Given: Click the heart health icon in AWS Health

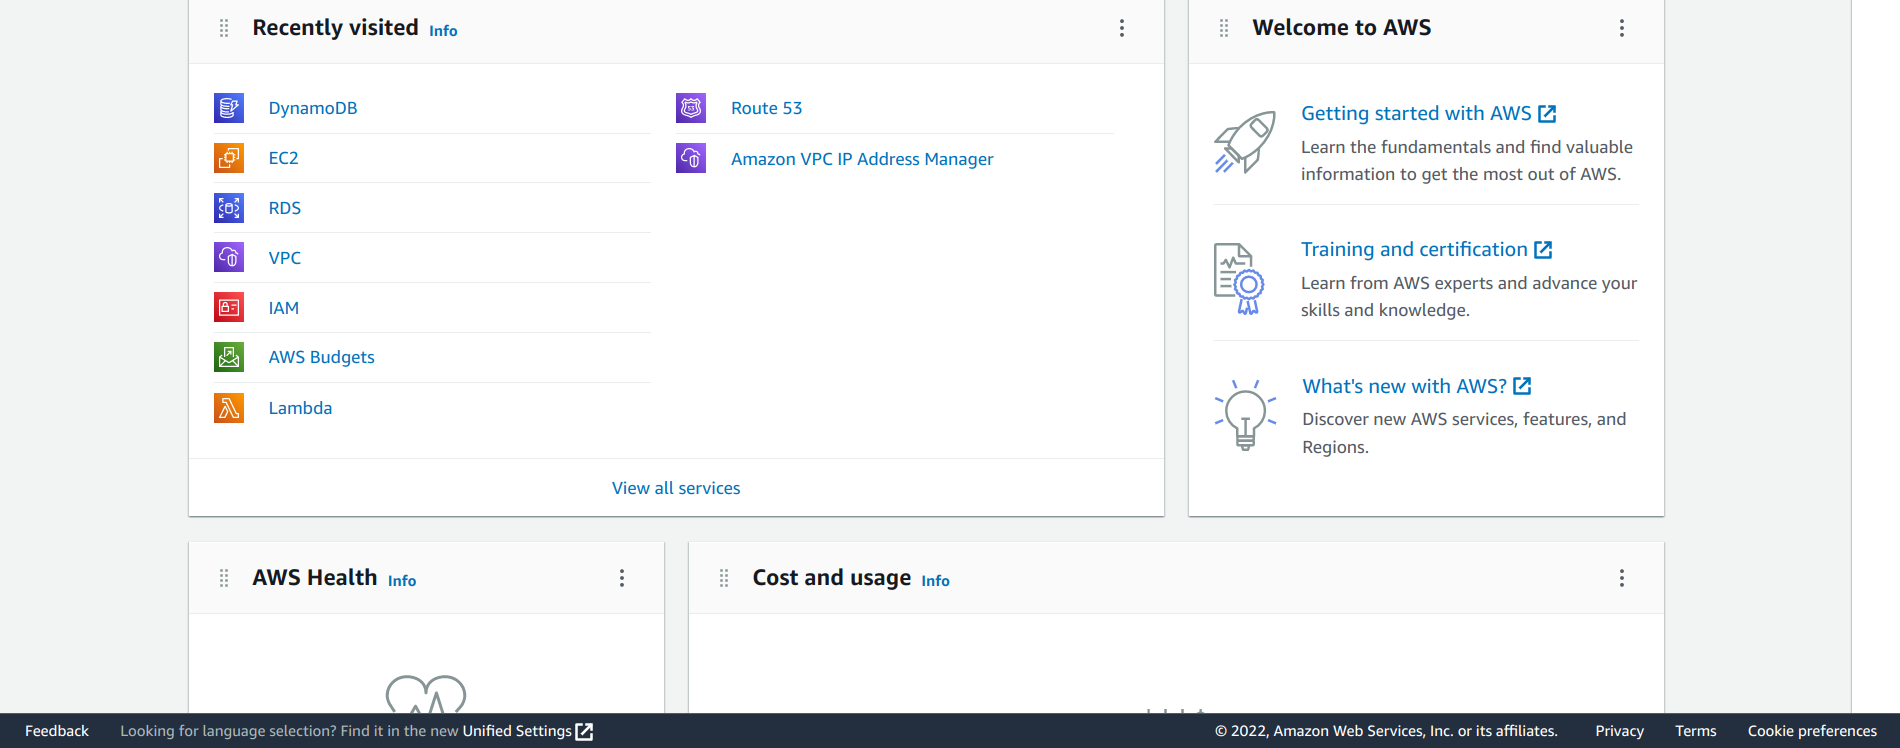Looking at the screenshot, I should [426, 694].
